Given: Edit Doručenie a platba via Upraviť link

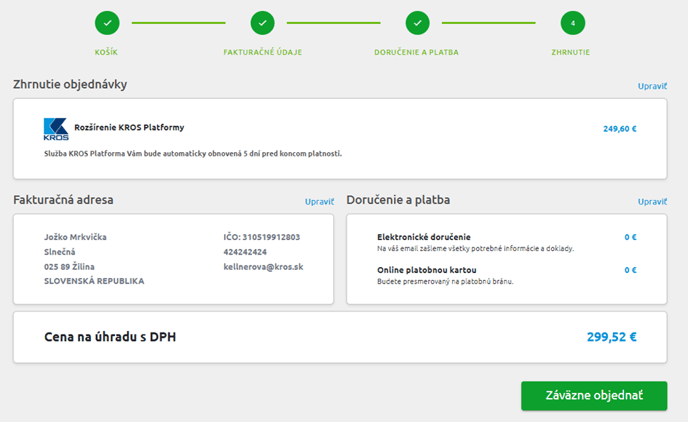Looking at the screenshot, I should [652, 202].
